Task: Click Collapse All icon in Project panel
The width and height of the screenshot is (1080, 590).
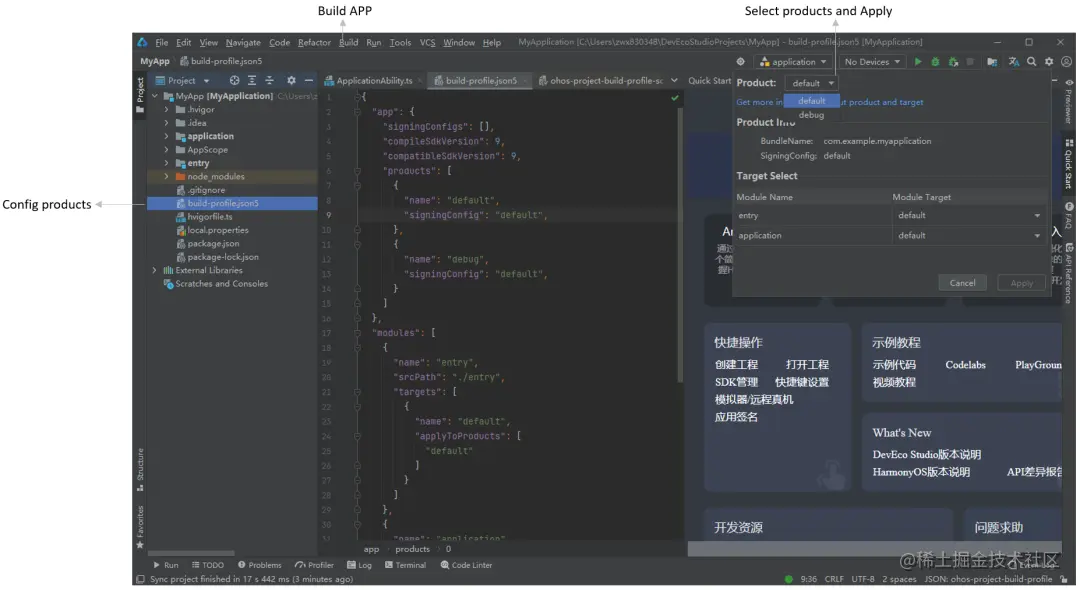Action: 269,81
